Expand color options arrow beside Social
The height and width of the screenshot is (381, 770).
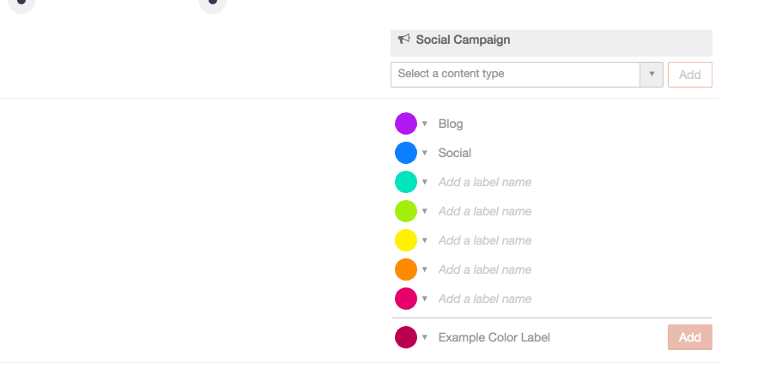(425, 153)
